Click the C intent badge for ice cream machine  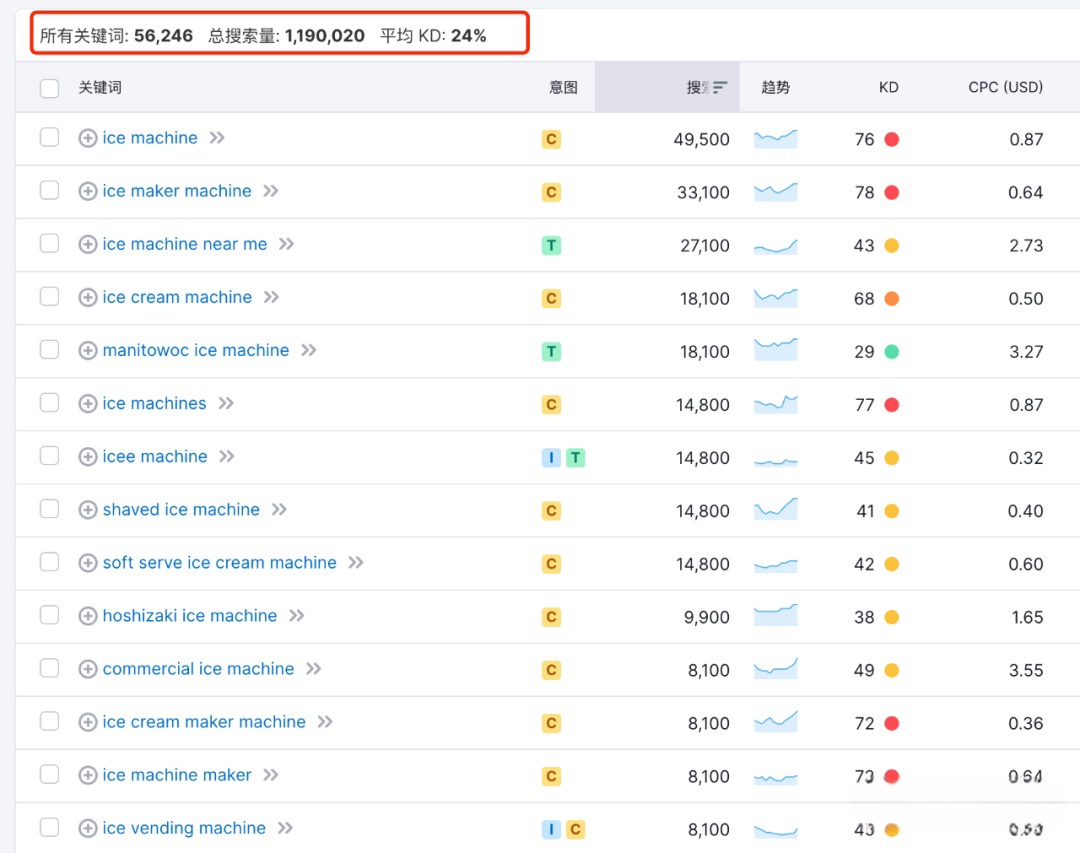coord(551,298)
